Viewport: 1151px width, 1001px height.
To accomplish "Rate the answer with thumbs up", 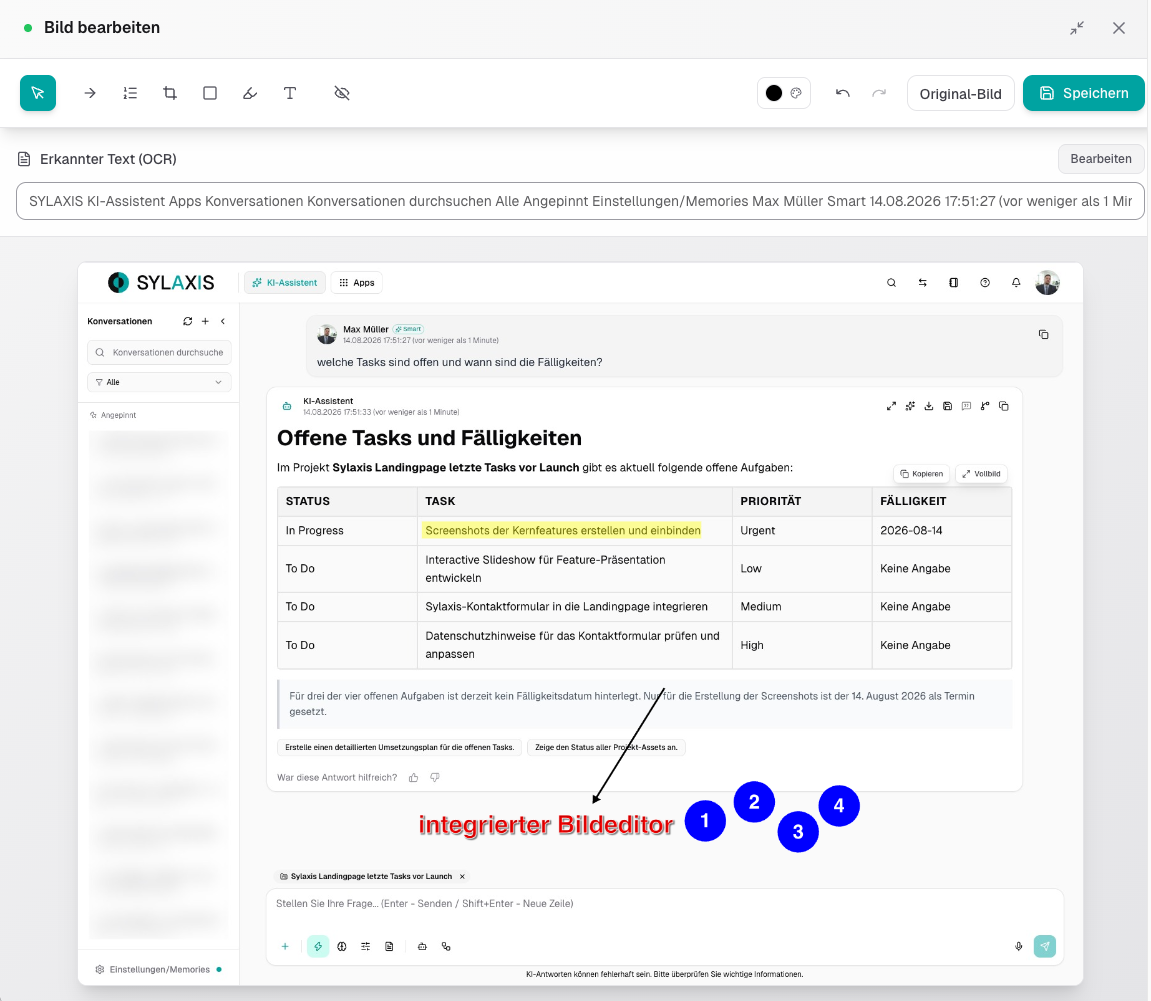I will tap(413, 778).
